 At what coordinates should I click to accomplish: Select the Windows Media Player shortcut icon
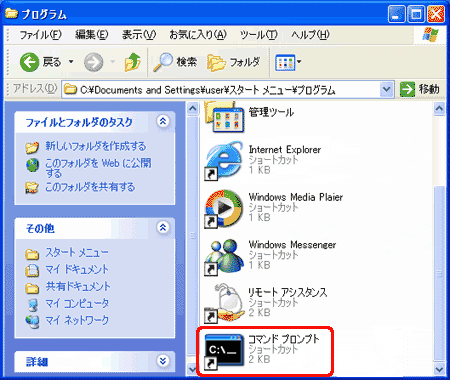coord(224,209)
